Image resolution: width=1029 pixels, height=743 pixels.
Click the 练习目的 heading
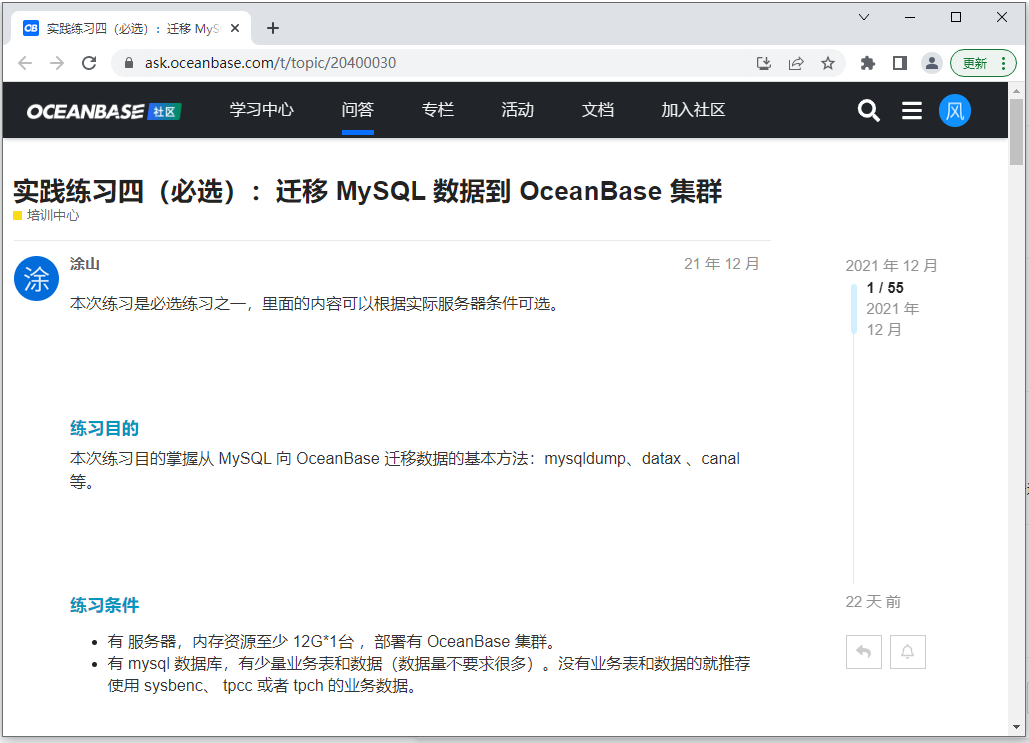click(104, 429)
